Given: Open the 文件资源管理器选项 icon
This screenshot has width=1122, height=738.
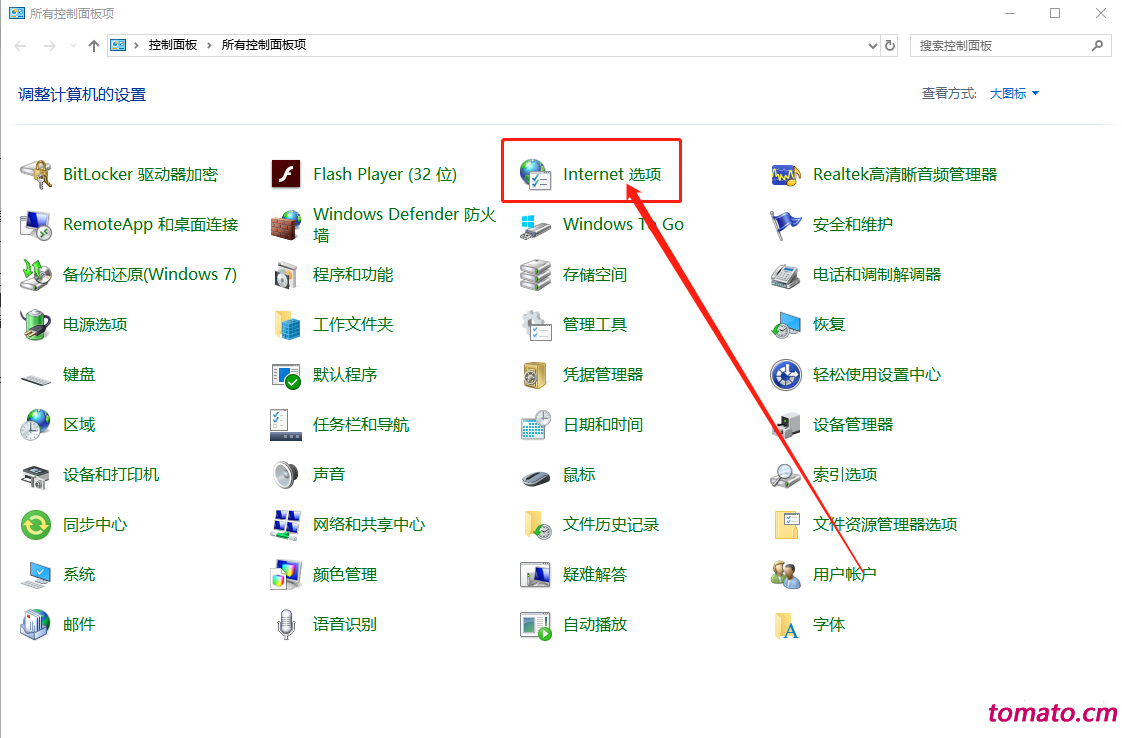Looking at the screenshot, I should pyautogui.click(x=787, y=525).
